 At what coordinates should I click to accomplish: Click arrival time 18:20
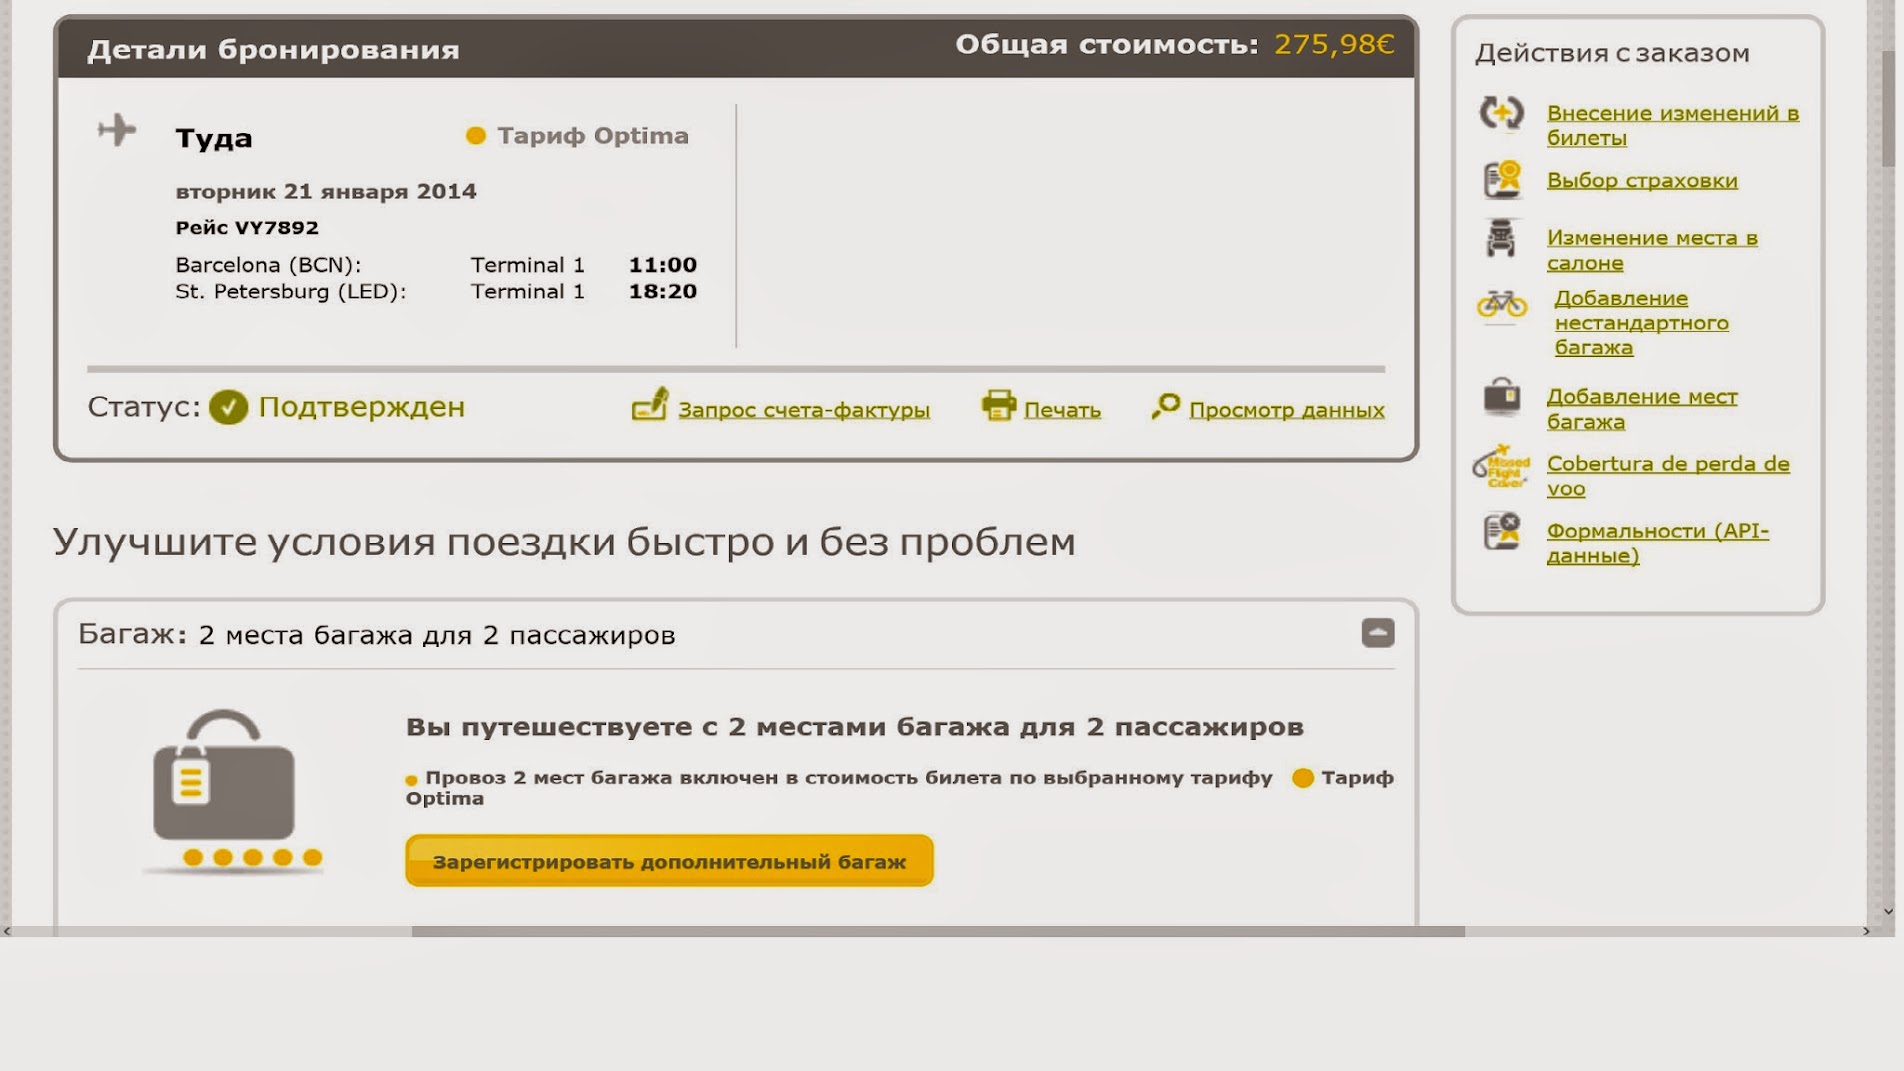coord(662,291)
